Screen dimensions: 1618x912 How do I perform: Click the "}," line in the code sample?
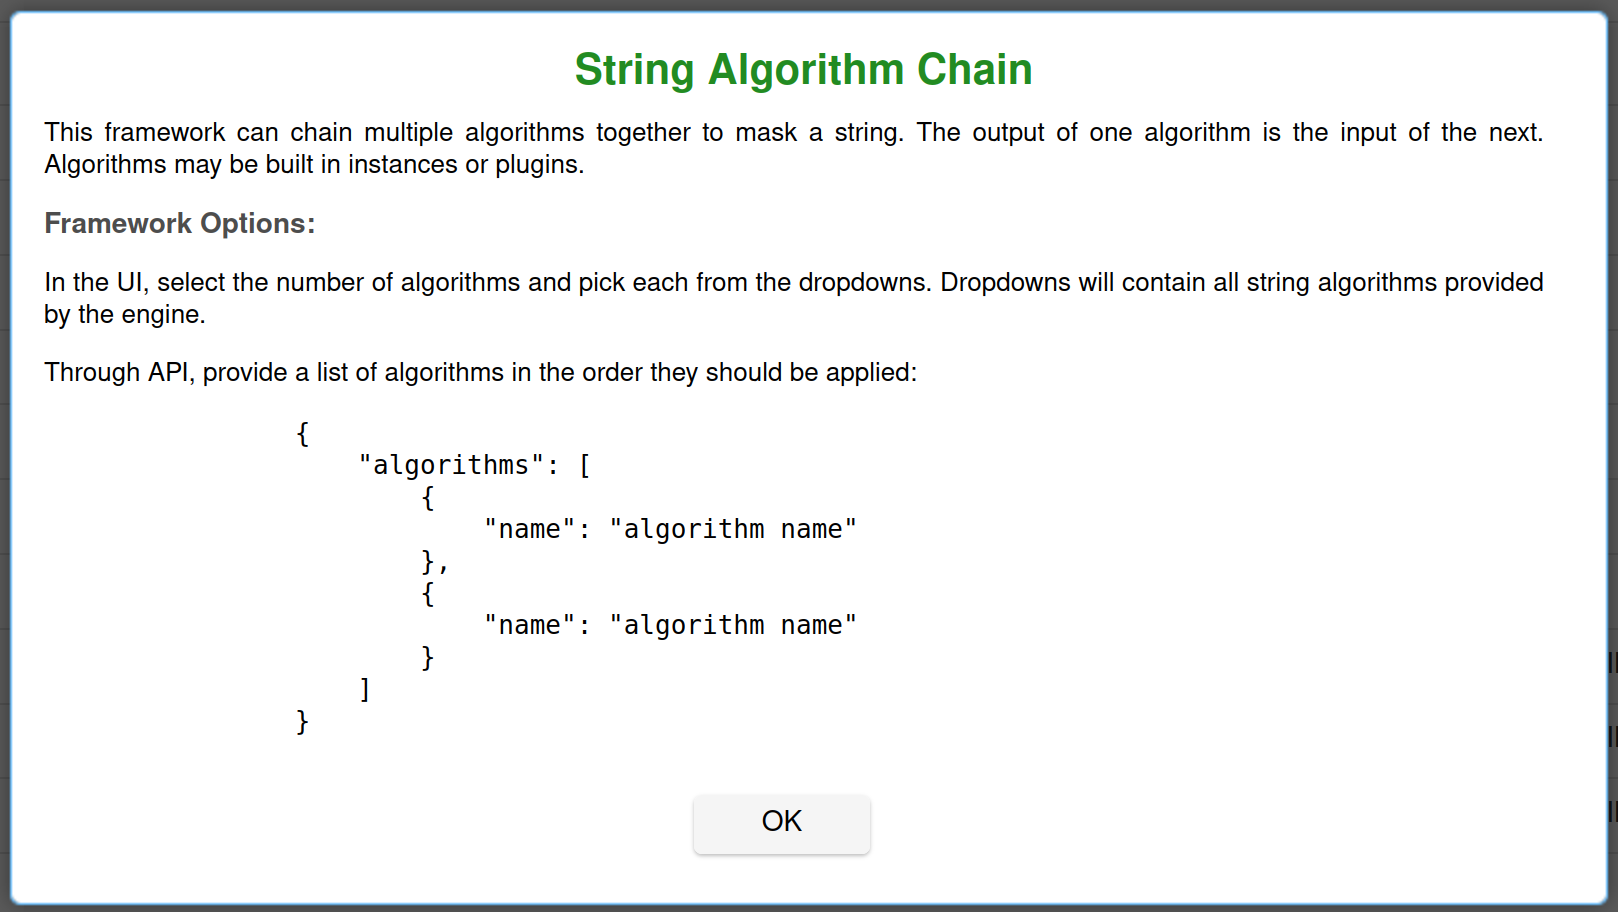(x=434, y=562)
